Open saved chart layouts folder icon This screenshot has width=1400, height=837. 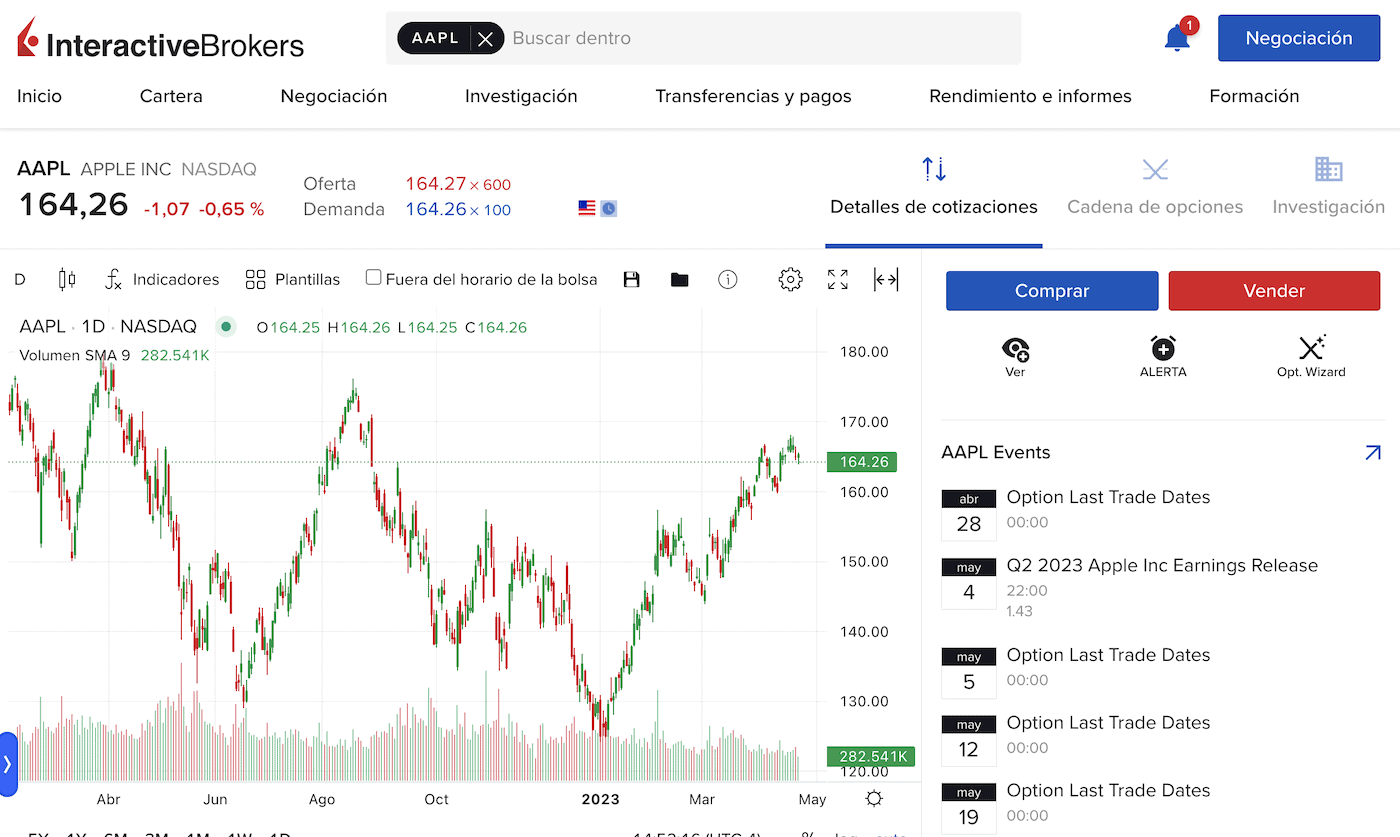point(680,280)
